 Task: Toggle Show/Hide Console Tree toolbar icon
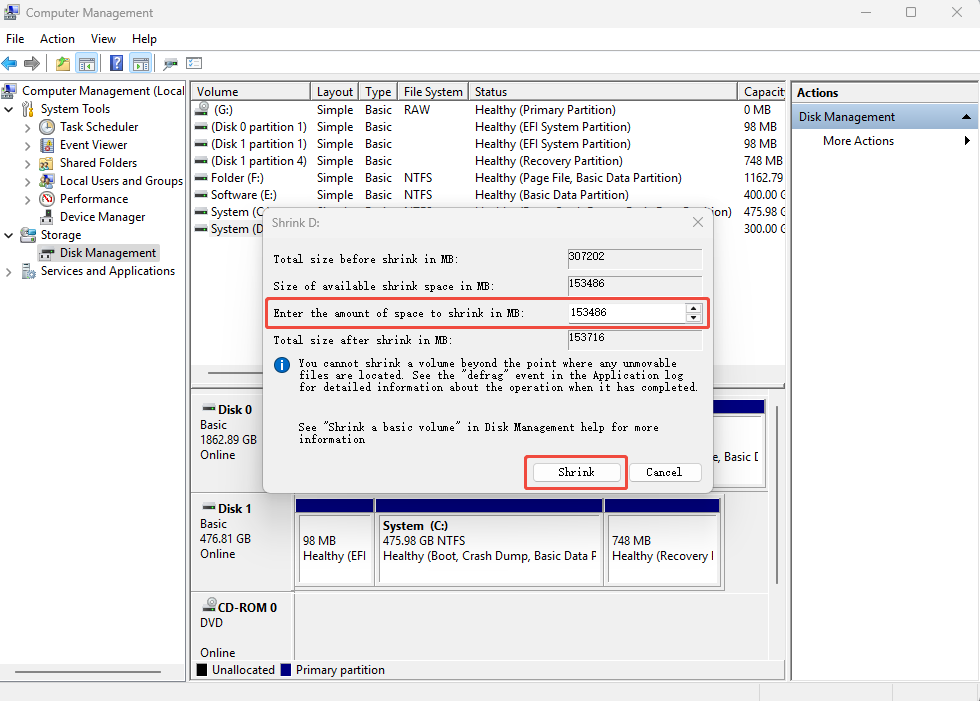(87, 64)
